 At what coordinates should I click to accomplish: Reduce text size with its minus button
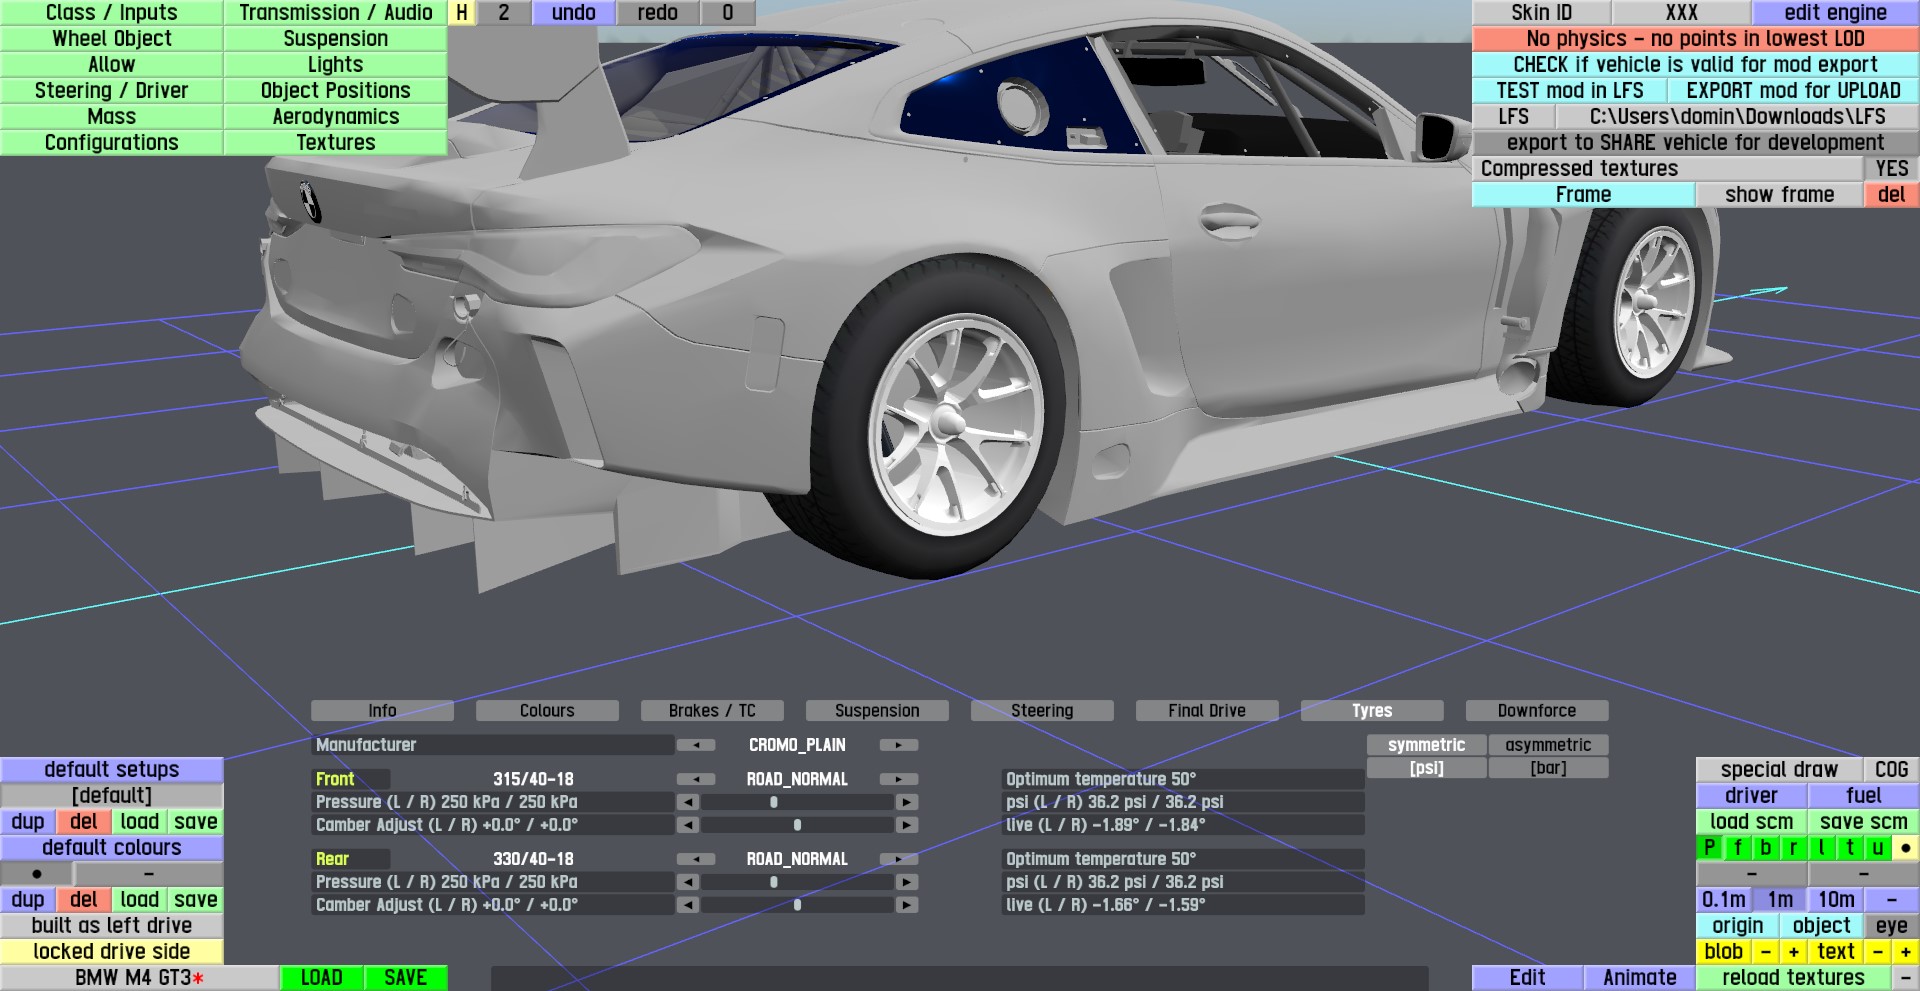coord(1878,952)
